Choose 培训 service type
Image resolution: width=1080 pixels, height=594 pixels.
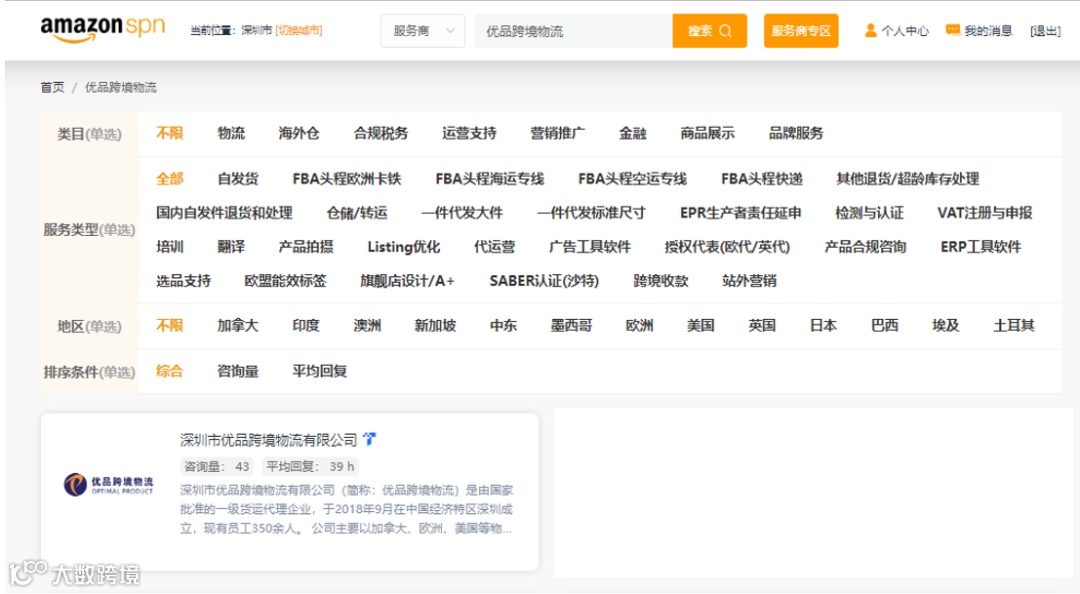point(169,247)
